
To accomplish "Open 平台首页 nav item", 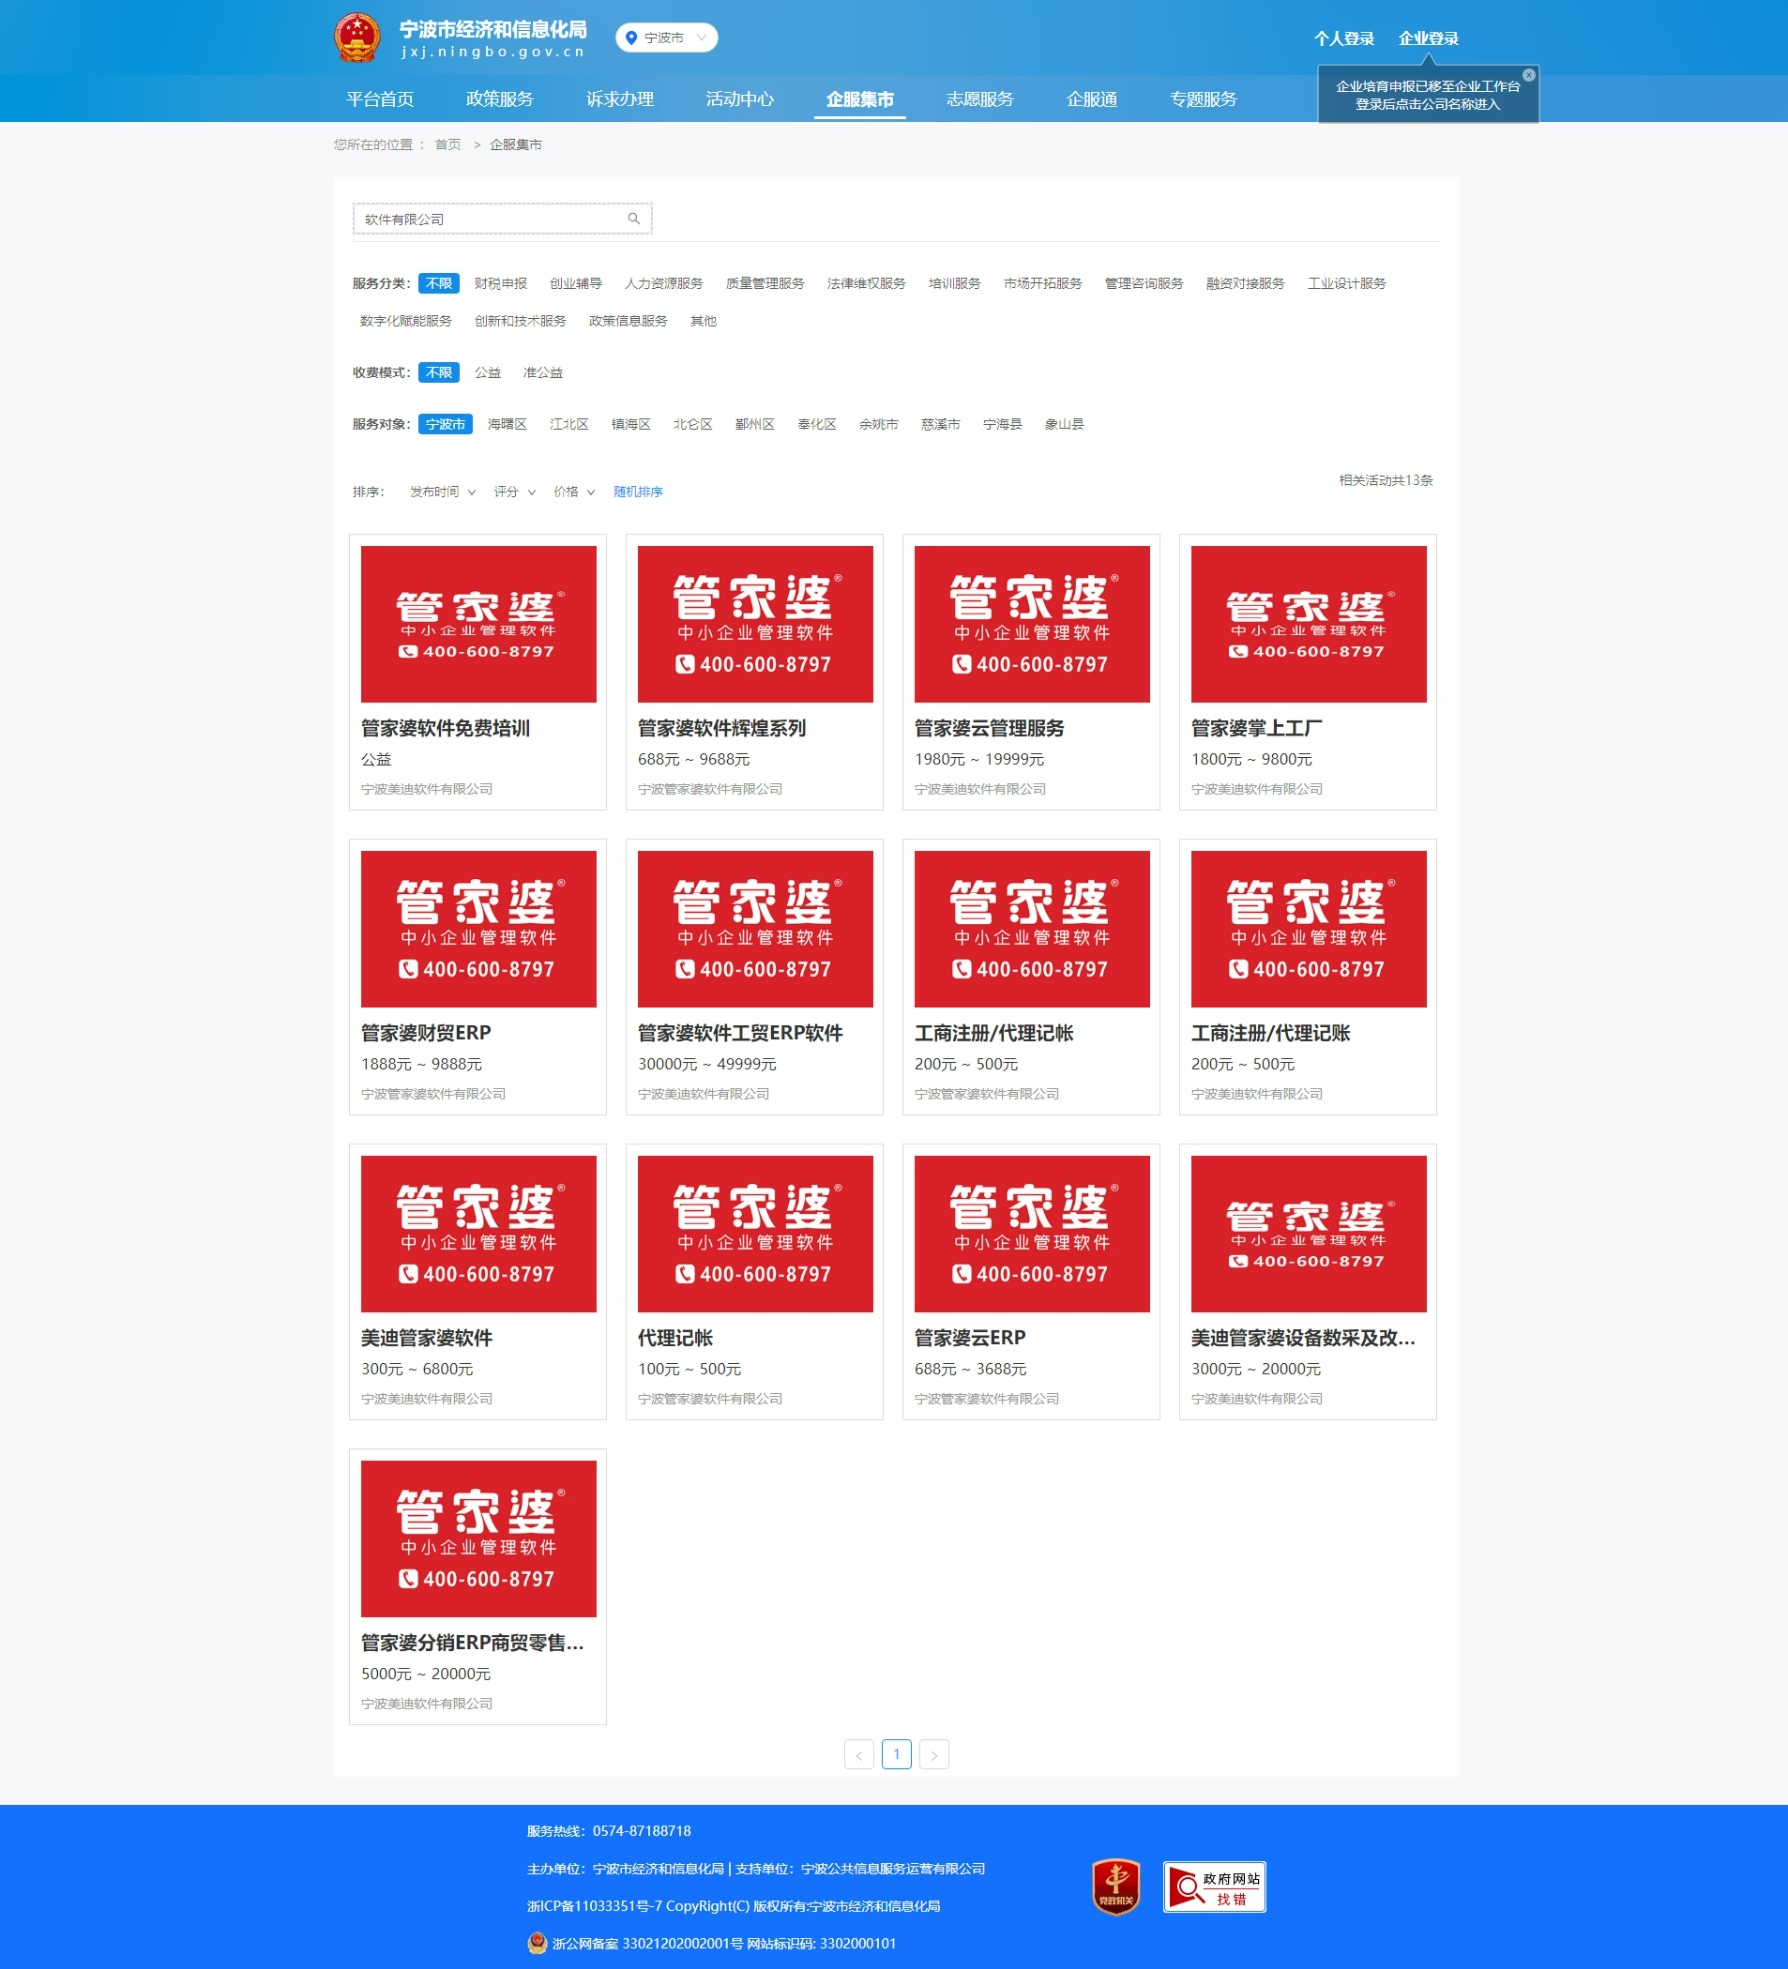I will coord(380,99).
